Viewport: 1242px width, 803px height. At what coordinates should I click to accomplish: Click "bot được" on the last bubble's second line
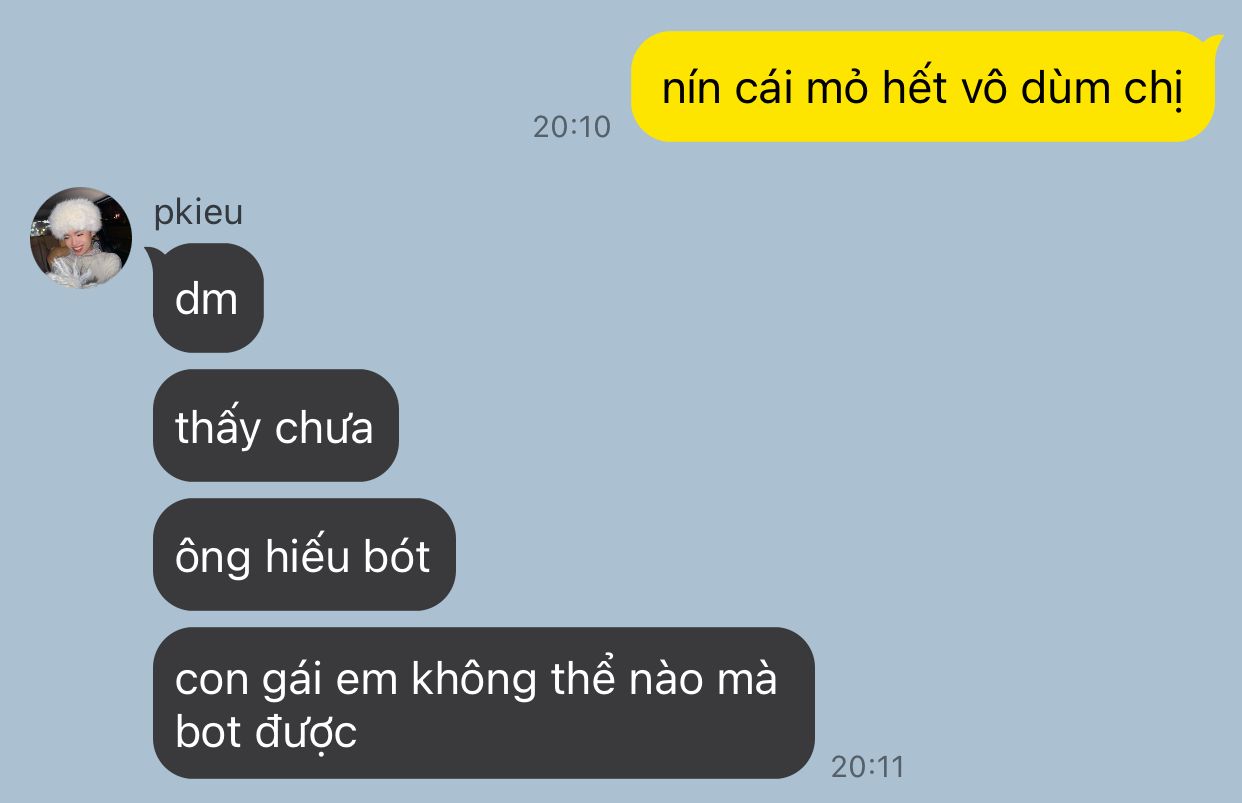266,732
